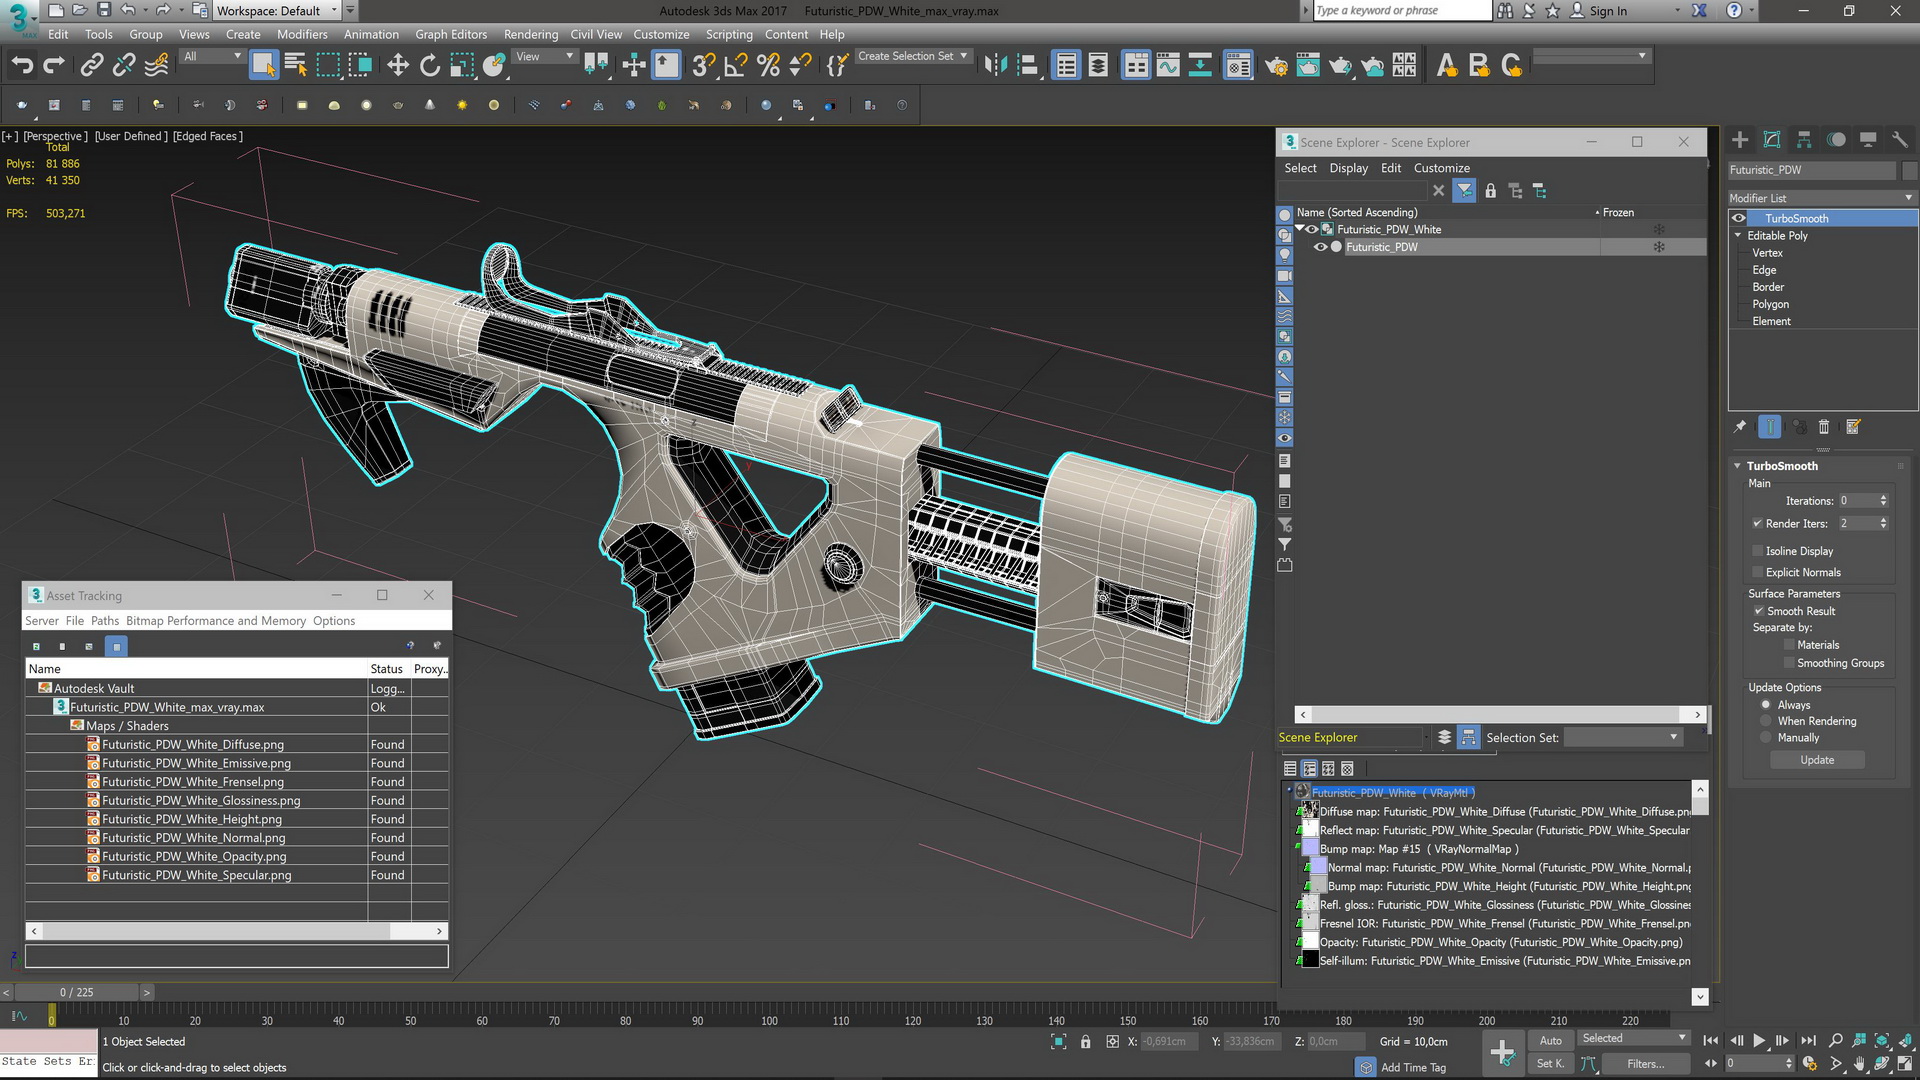Toggle visibility eye of Futuristic_PDW object

[x=1320, y=247]
